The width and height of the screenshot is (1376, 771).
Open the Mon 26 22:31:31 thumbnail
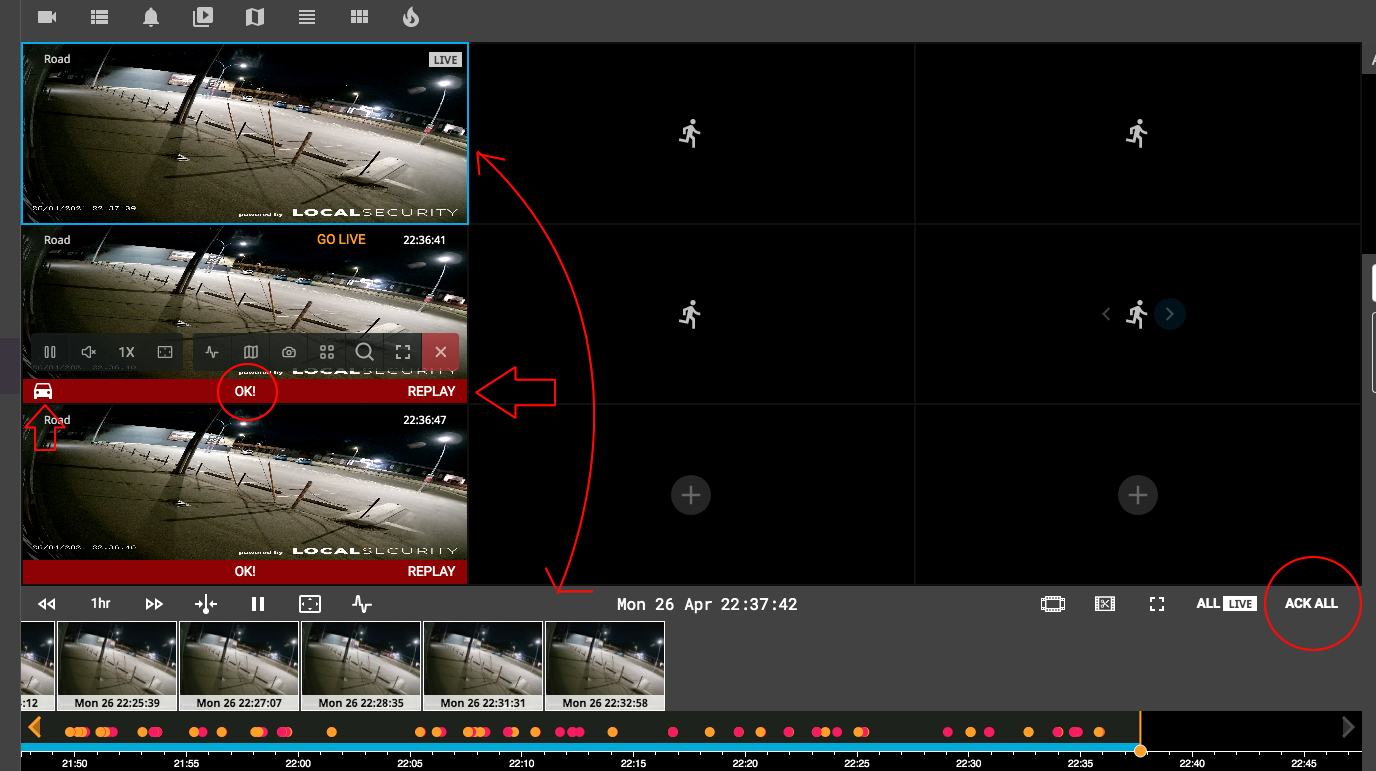483,666
